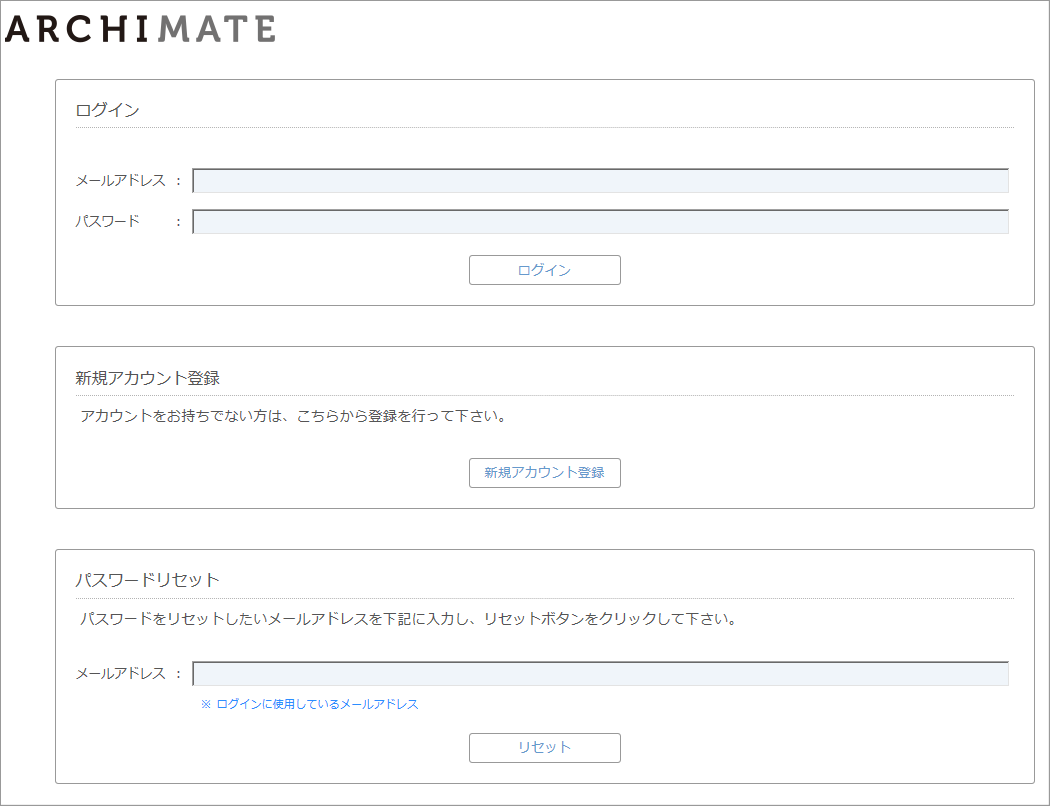Open 新規アカウント登録 via its button

[544, 473]
